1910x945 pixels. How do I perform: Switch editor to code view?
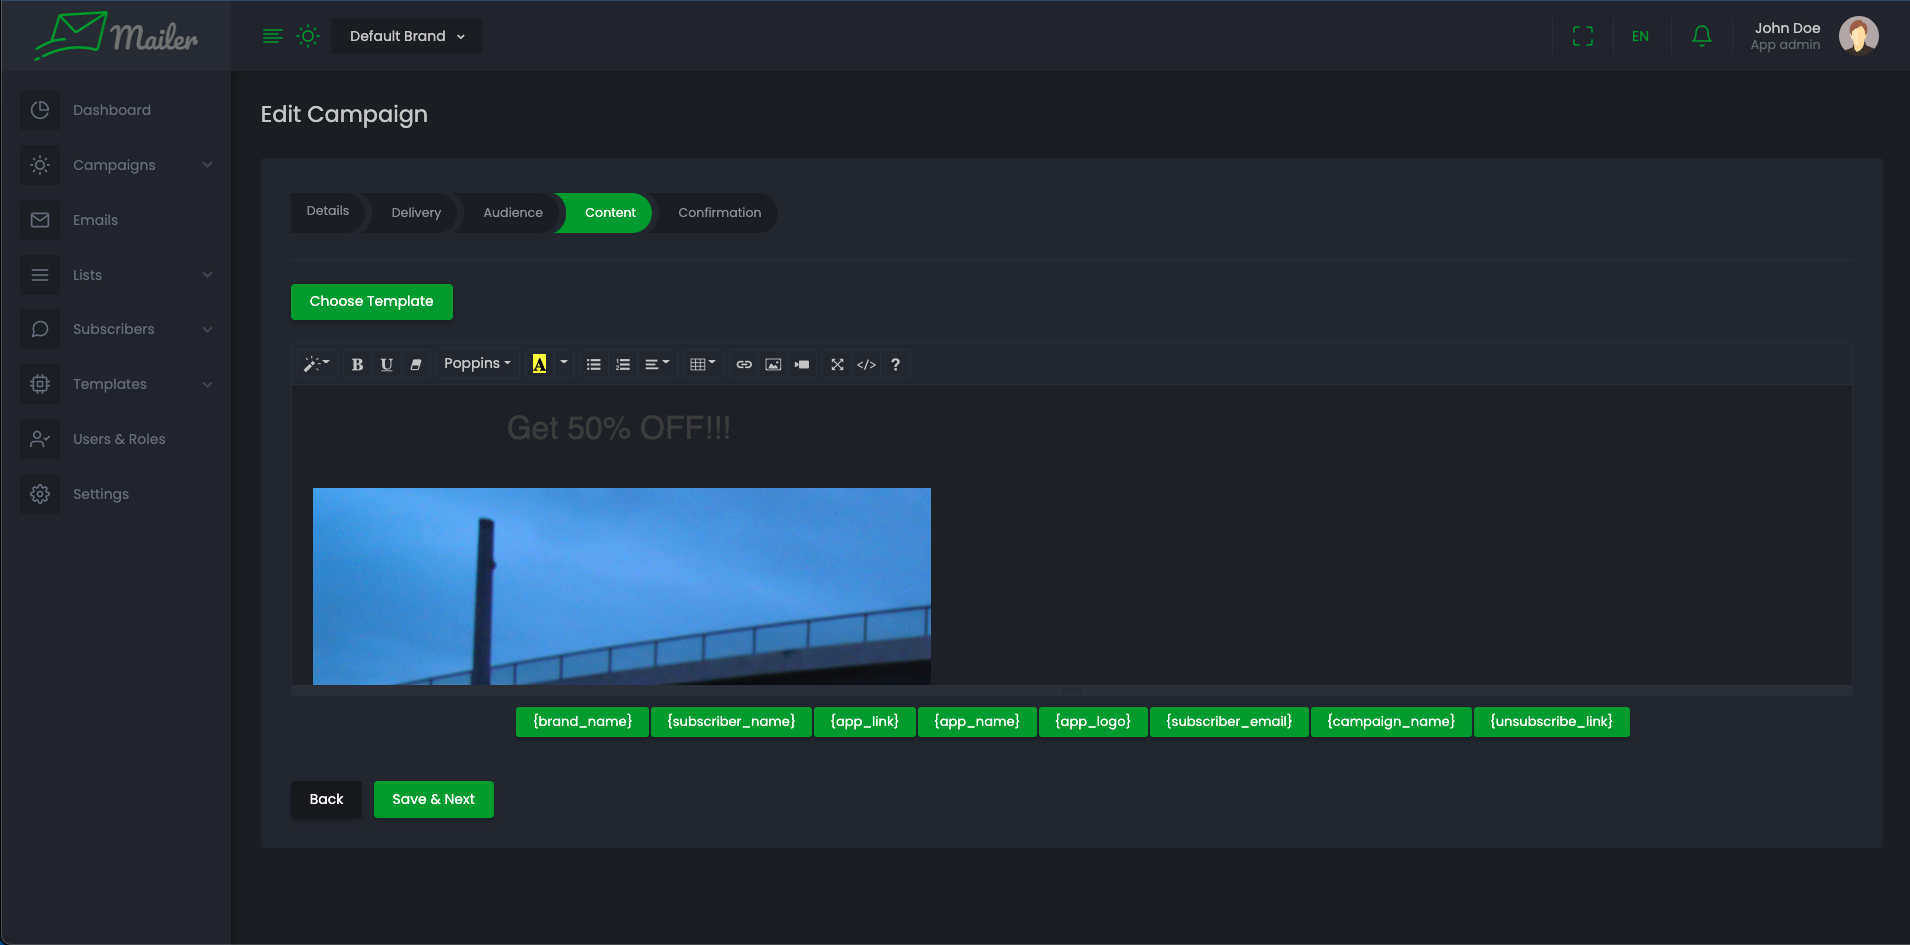click(866, 365)
